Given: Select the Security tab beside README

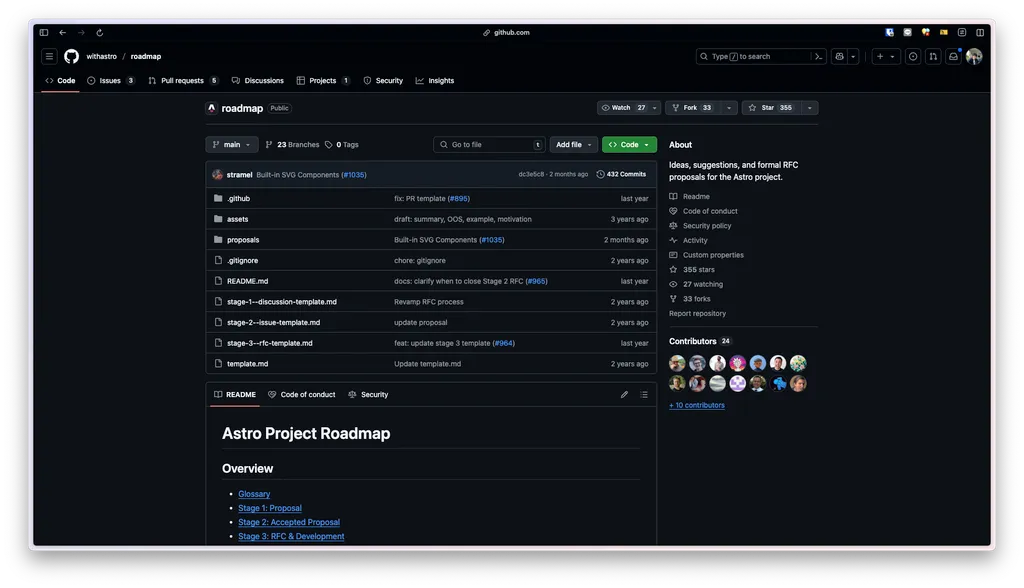Looking at the screenshot, I should coord(368,395).
